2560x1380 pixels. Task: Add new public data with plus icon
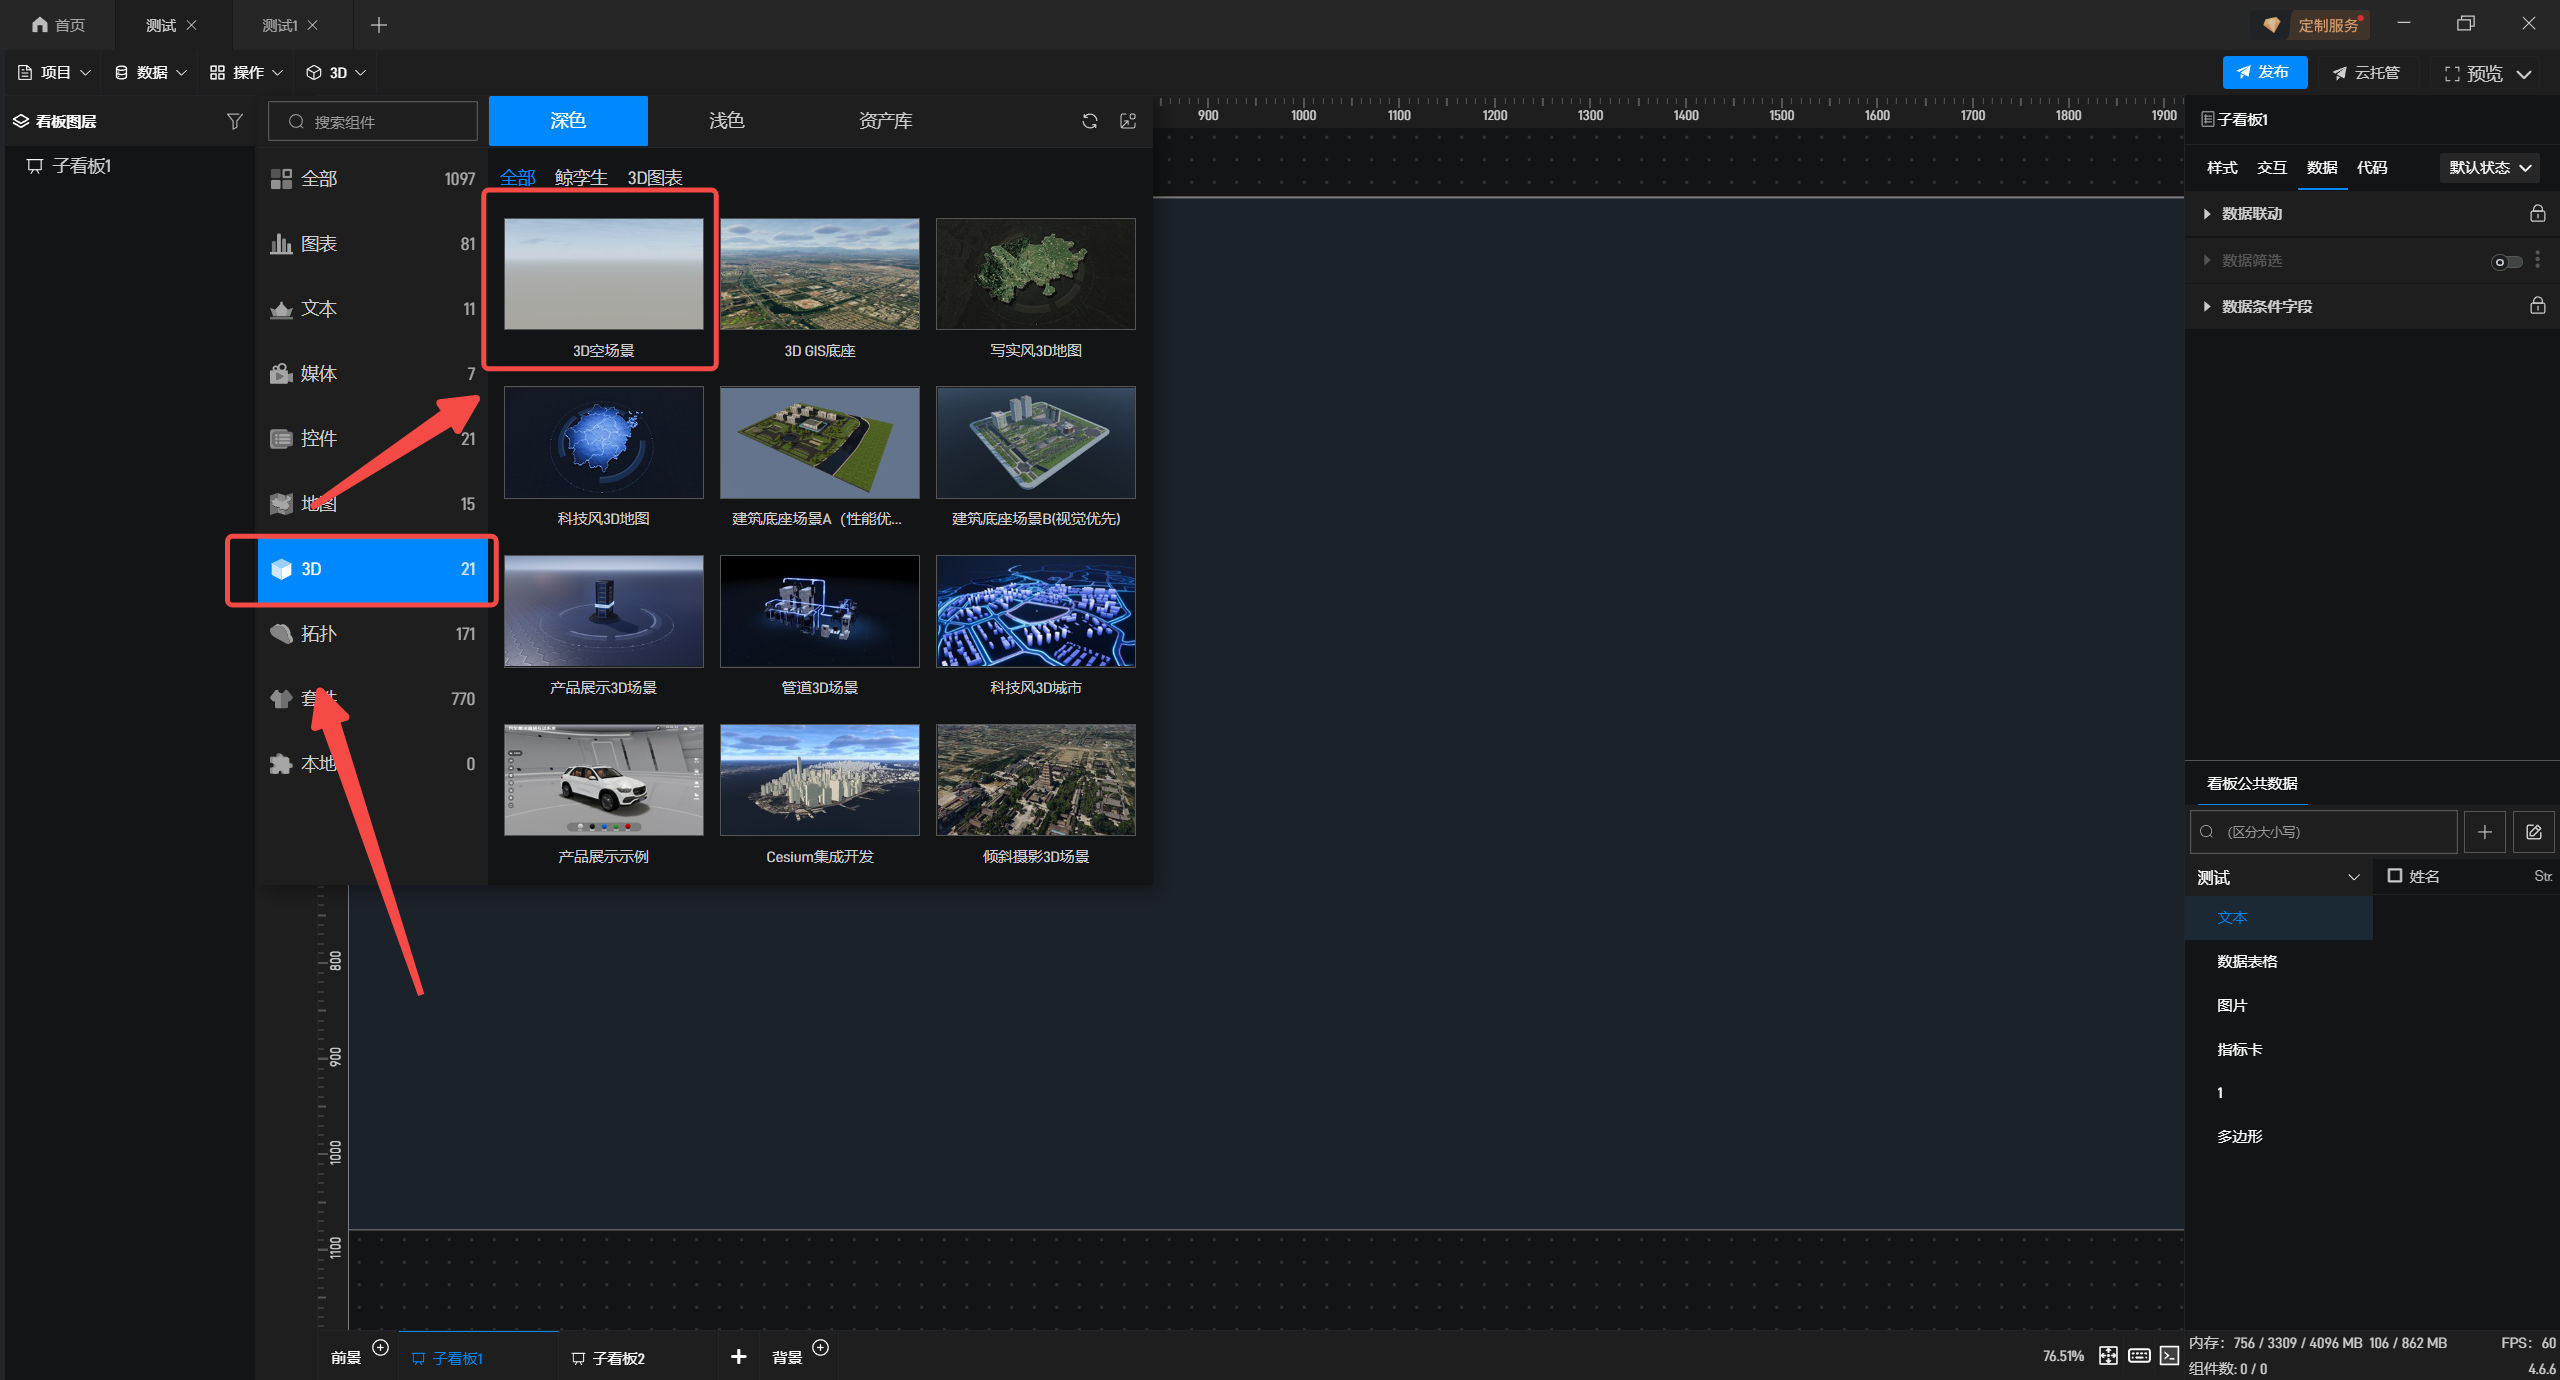click(x=2484, y=832)
